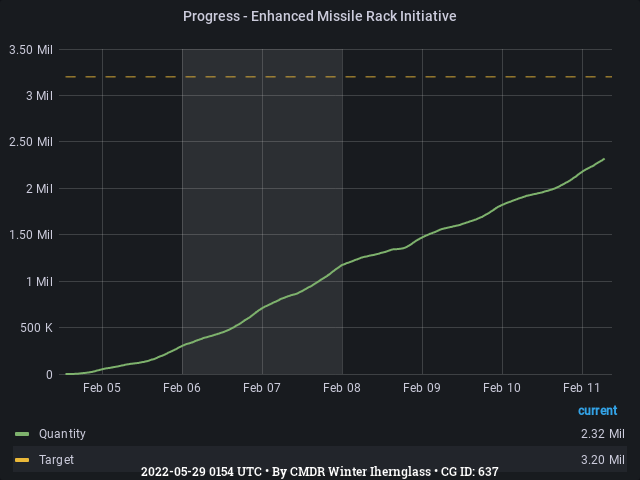Toggle the Quantity series in the legend
The height and width of the screenshot is (480, 640).
62,433
